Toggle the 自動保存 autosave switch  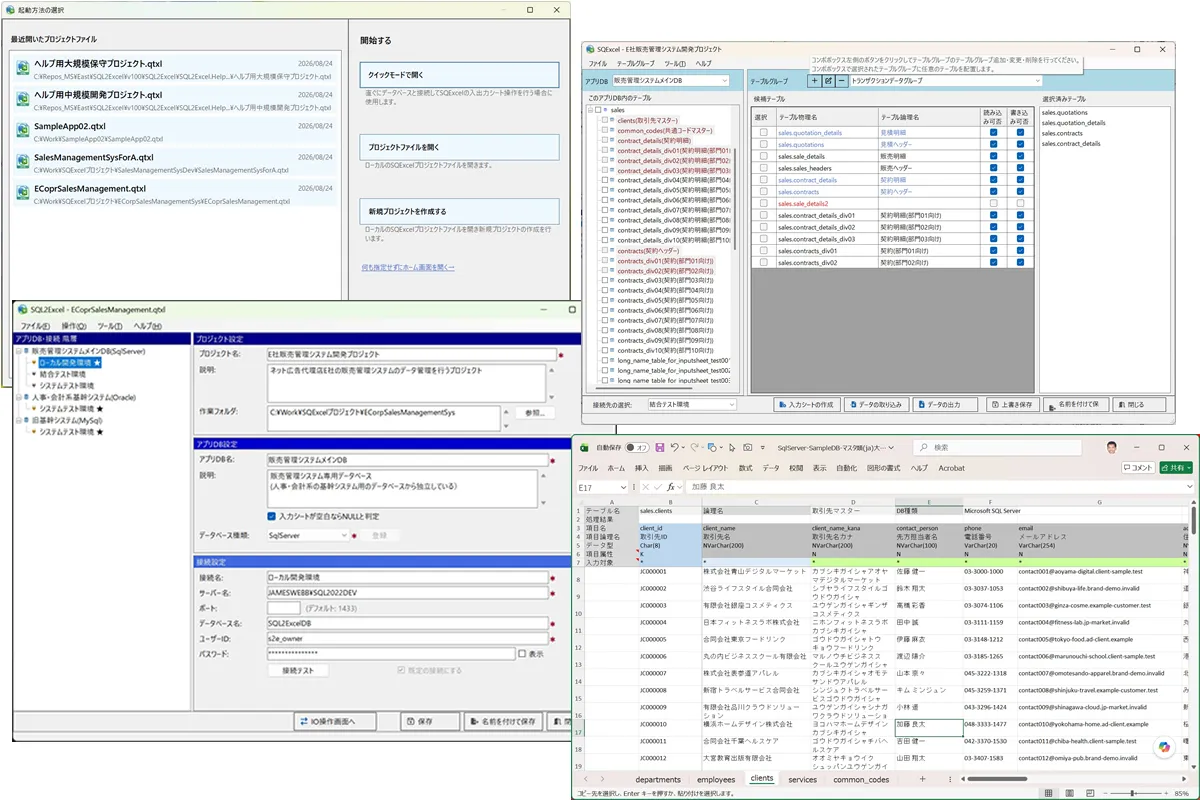point(637,447)
